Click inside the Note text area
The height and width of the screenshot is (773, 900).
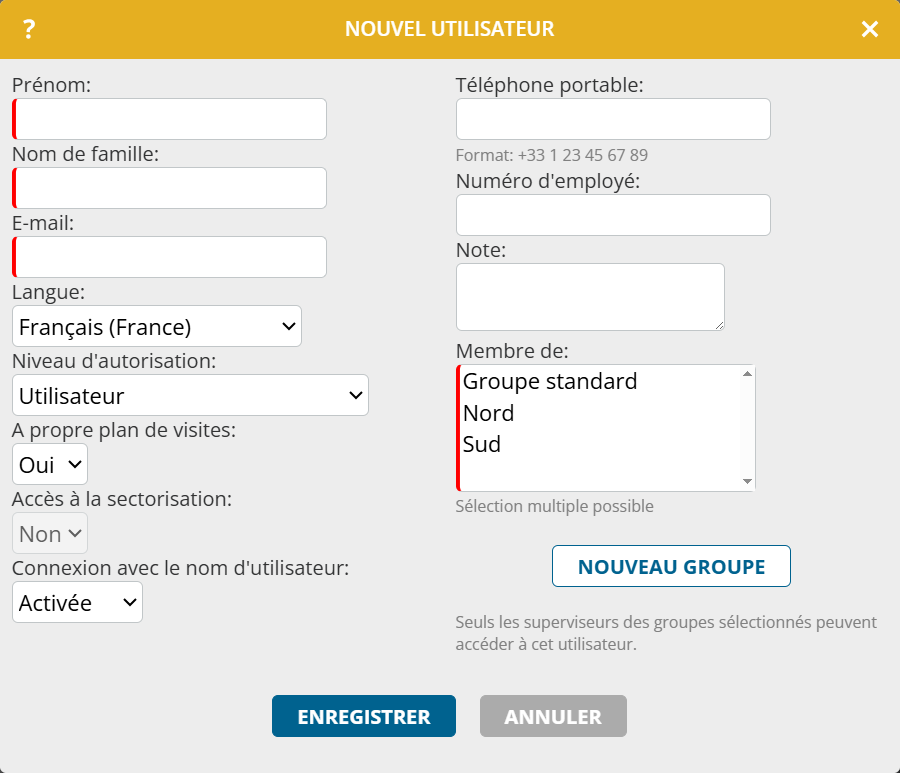[590, 296]
